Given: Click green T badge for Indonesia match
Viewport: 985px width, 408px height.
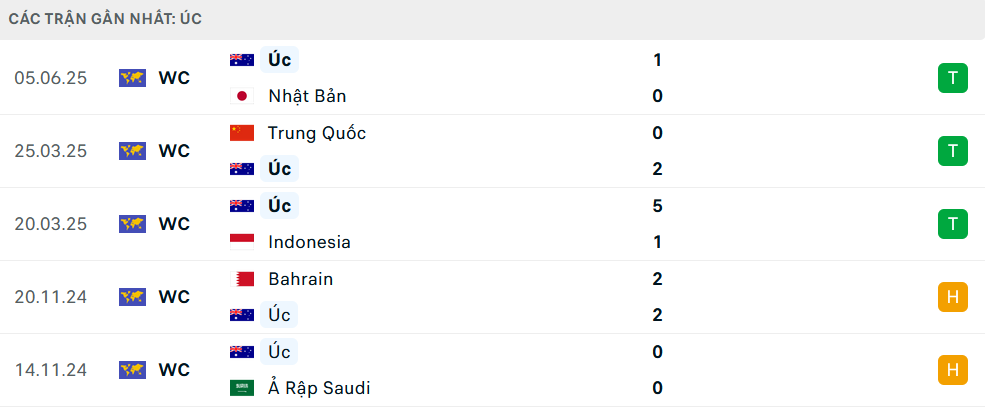Looking at the screenshot, I should (953, 224).
